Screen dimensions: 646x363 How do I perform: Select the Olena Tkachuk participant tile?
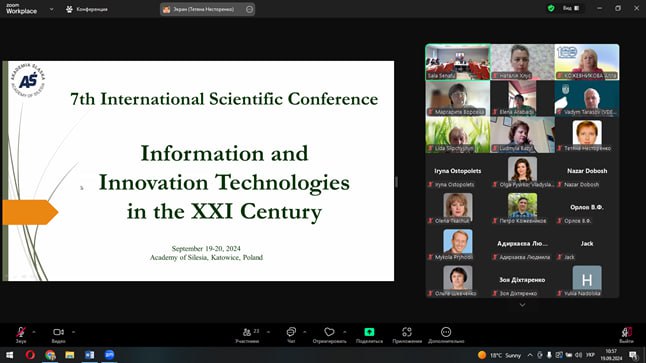coord(458,207)
